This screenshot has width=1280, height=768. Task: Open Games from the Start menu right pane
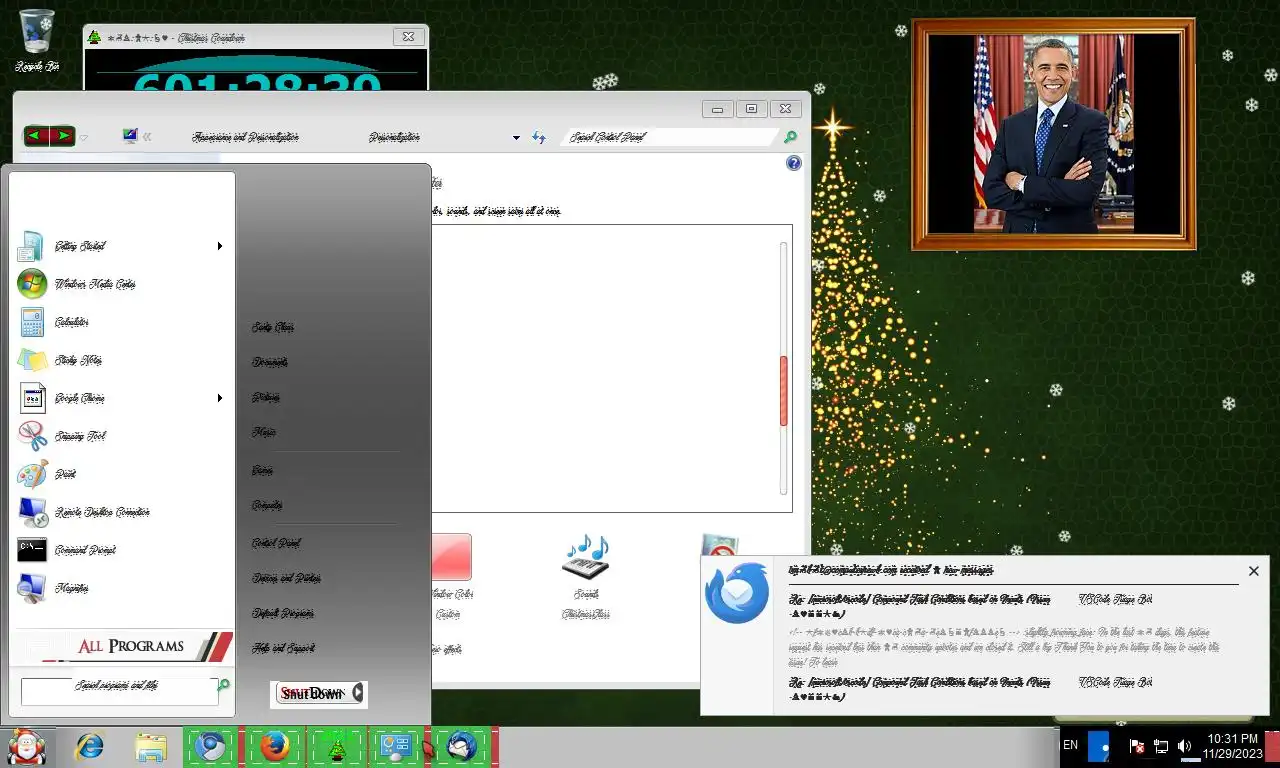262,470
